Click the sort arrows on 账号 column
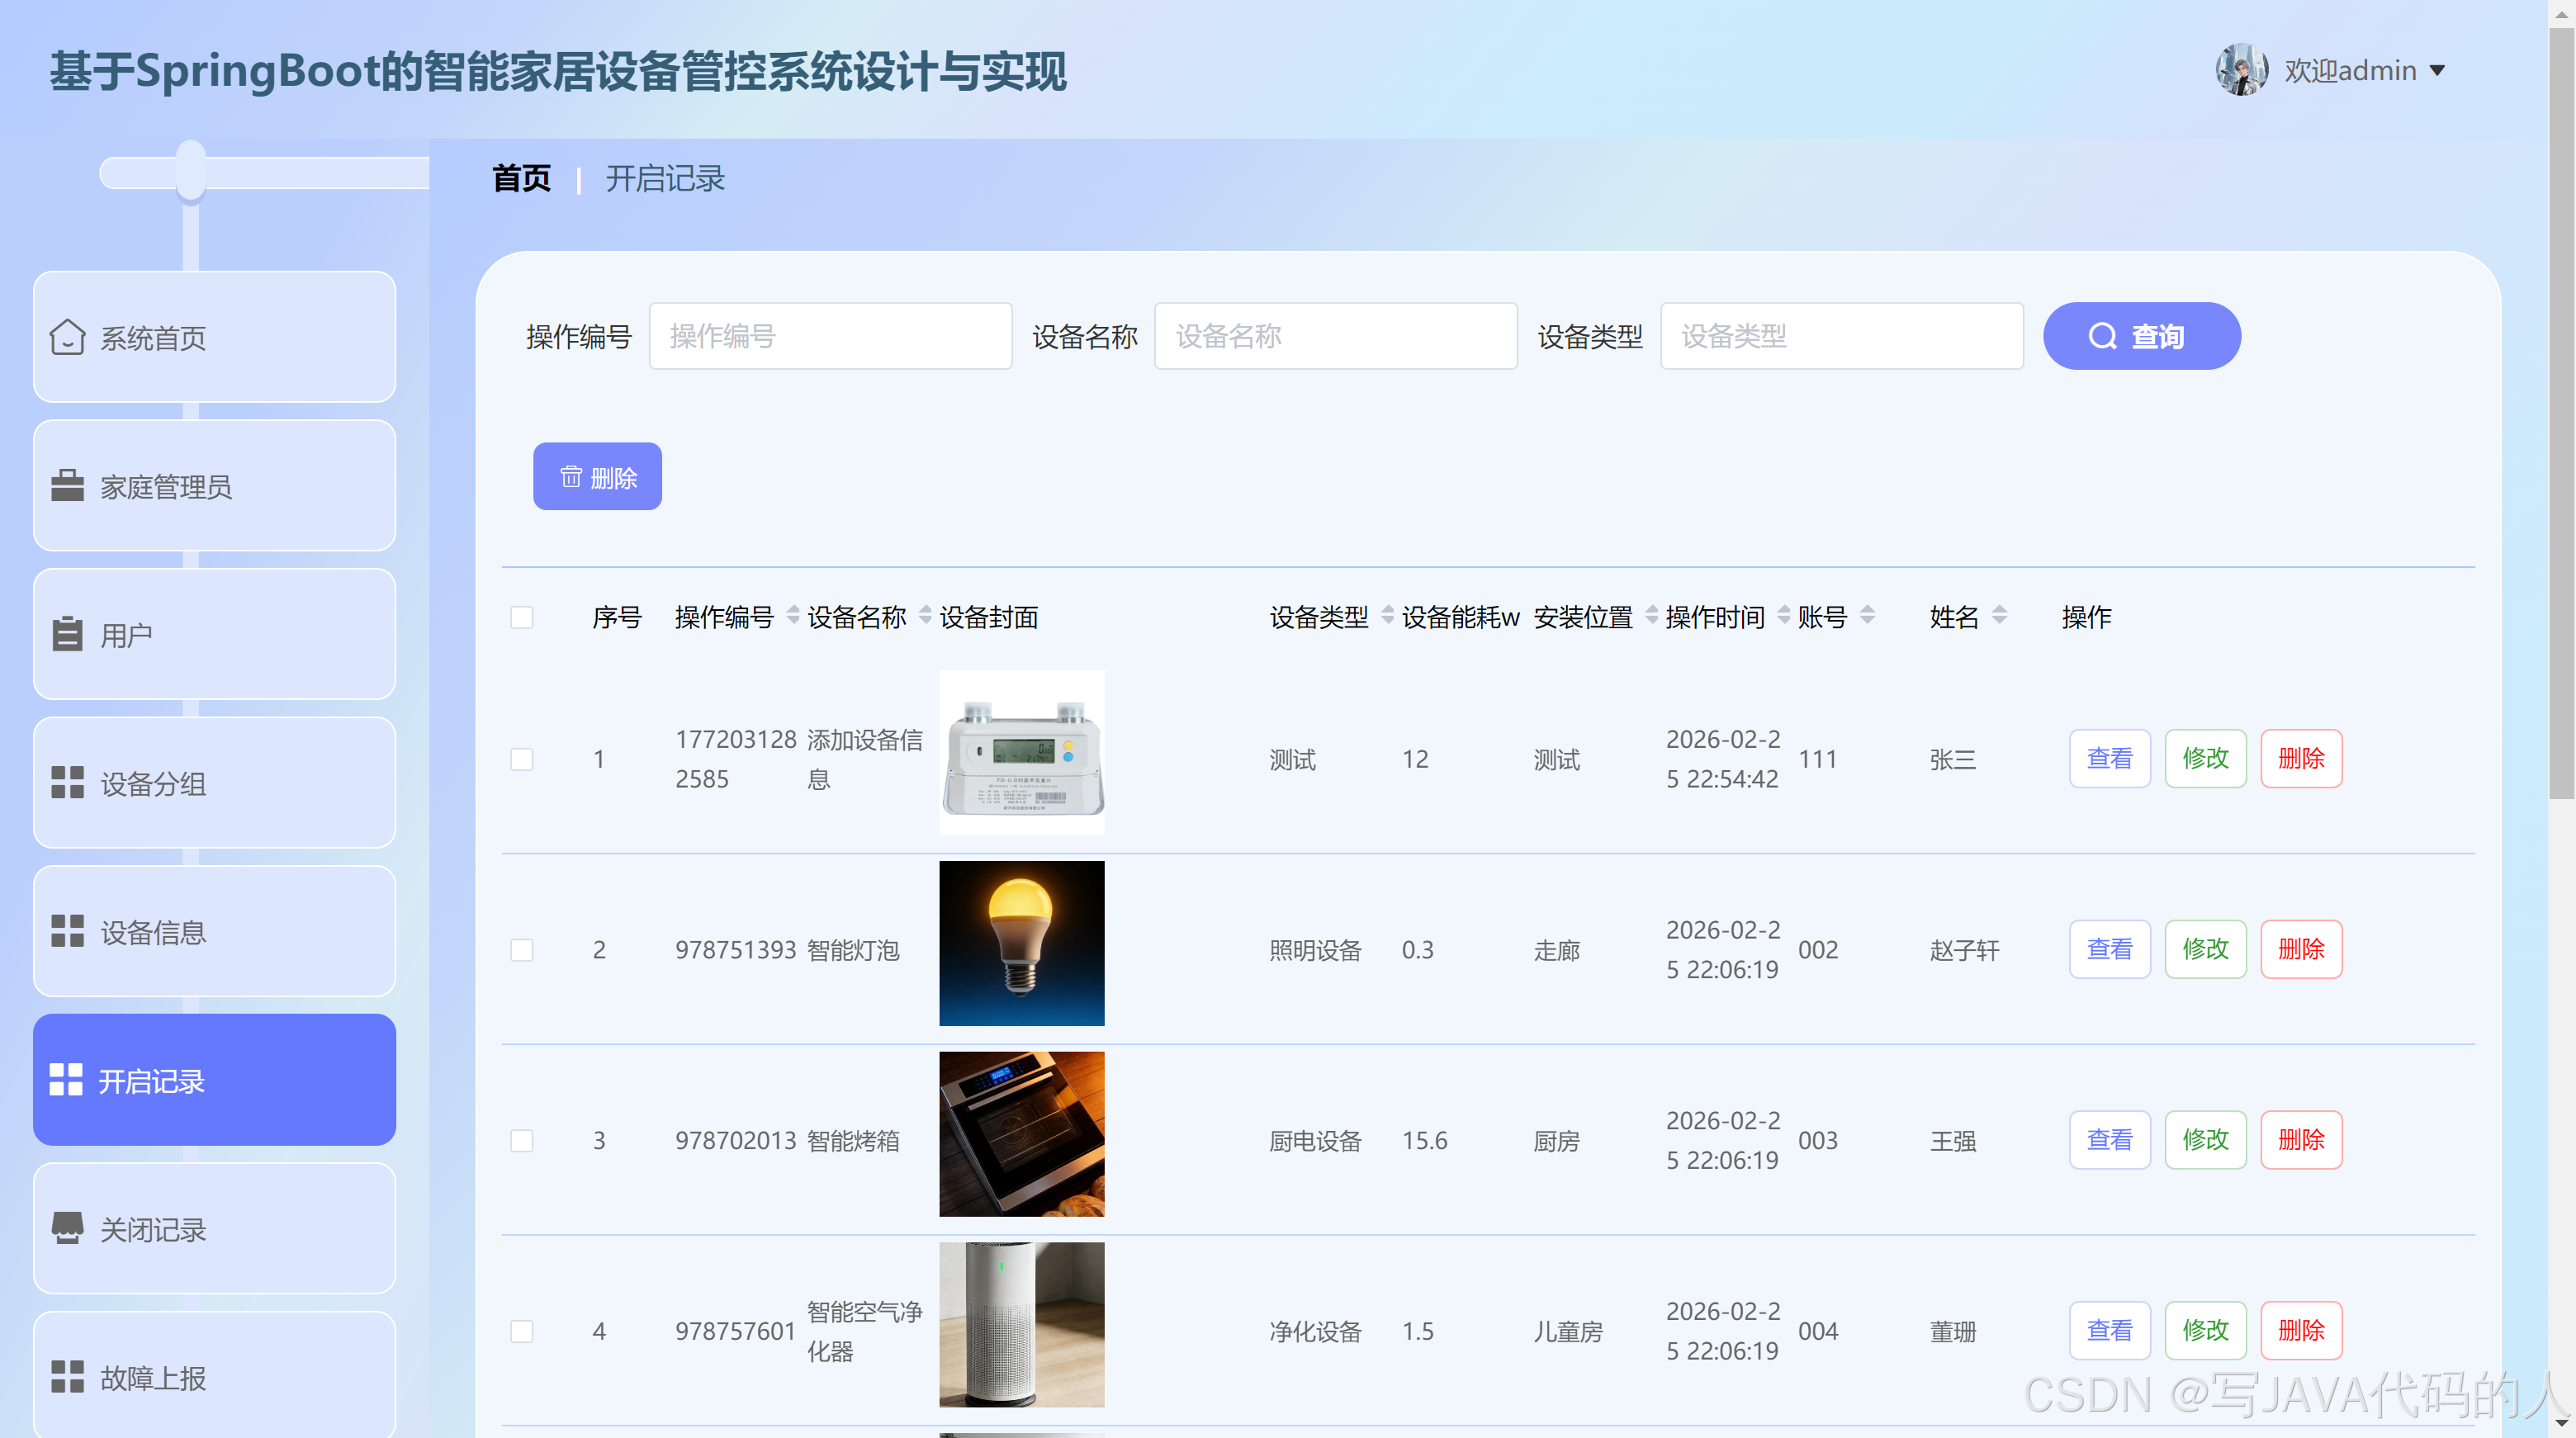Viewport: 2576px width, 1438px height. click(1867, 615)
